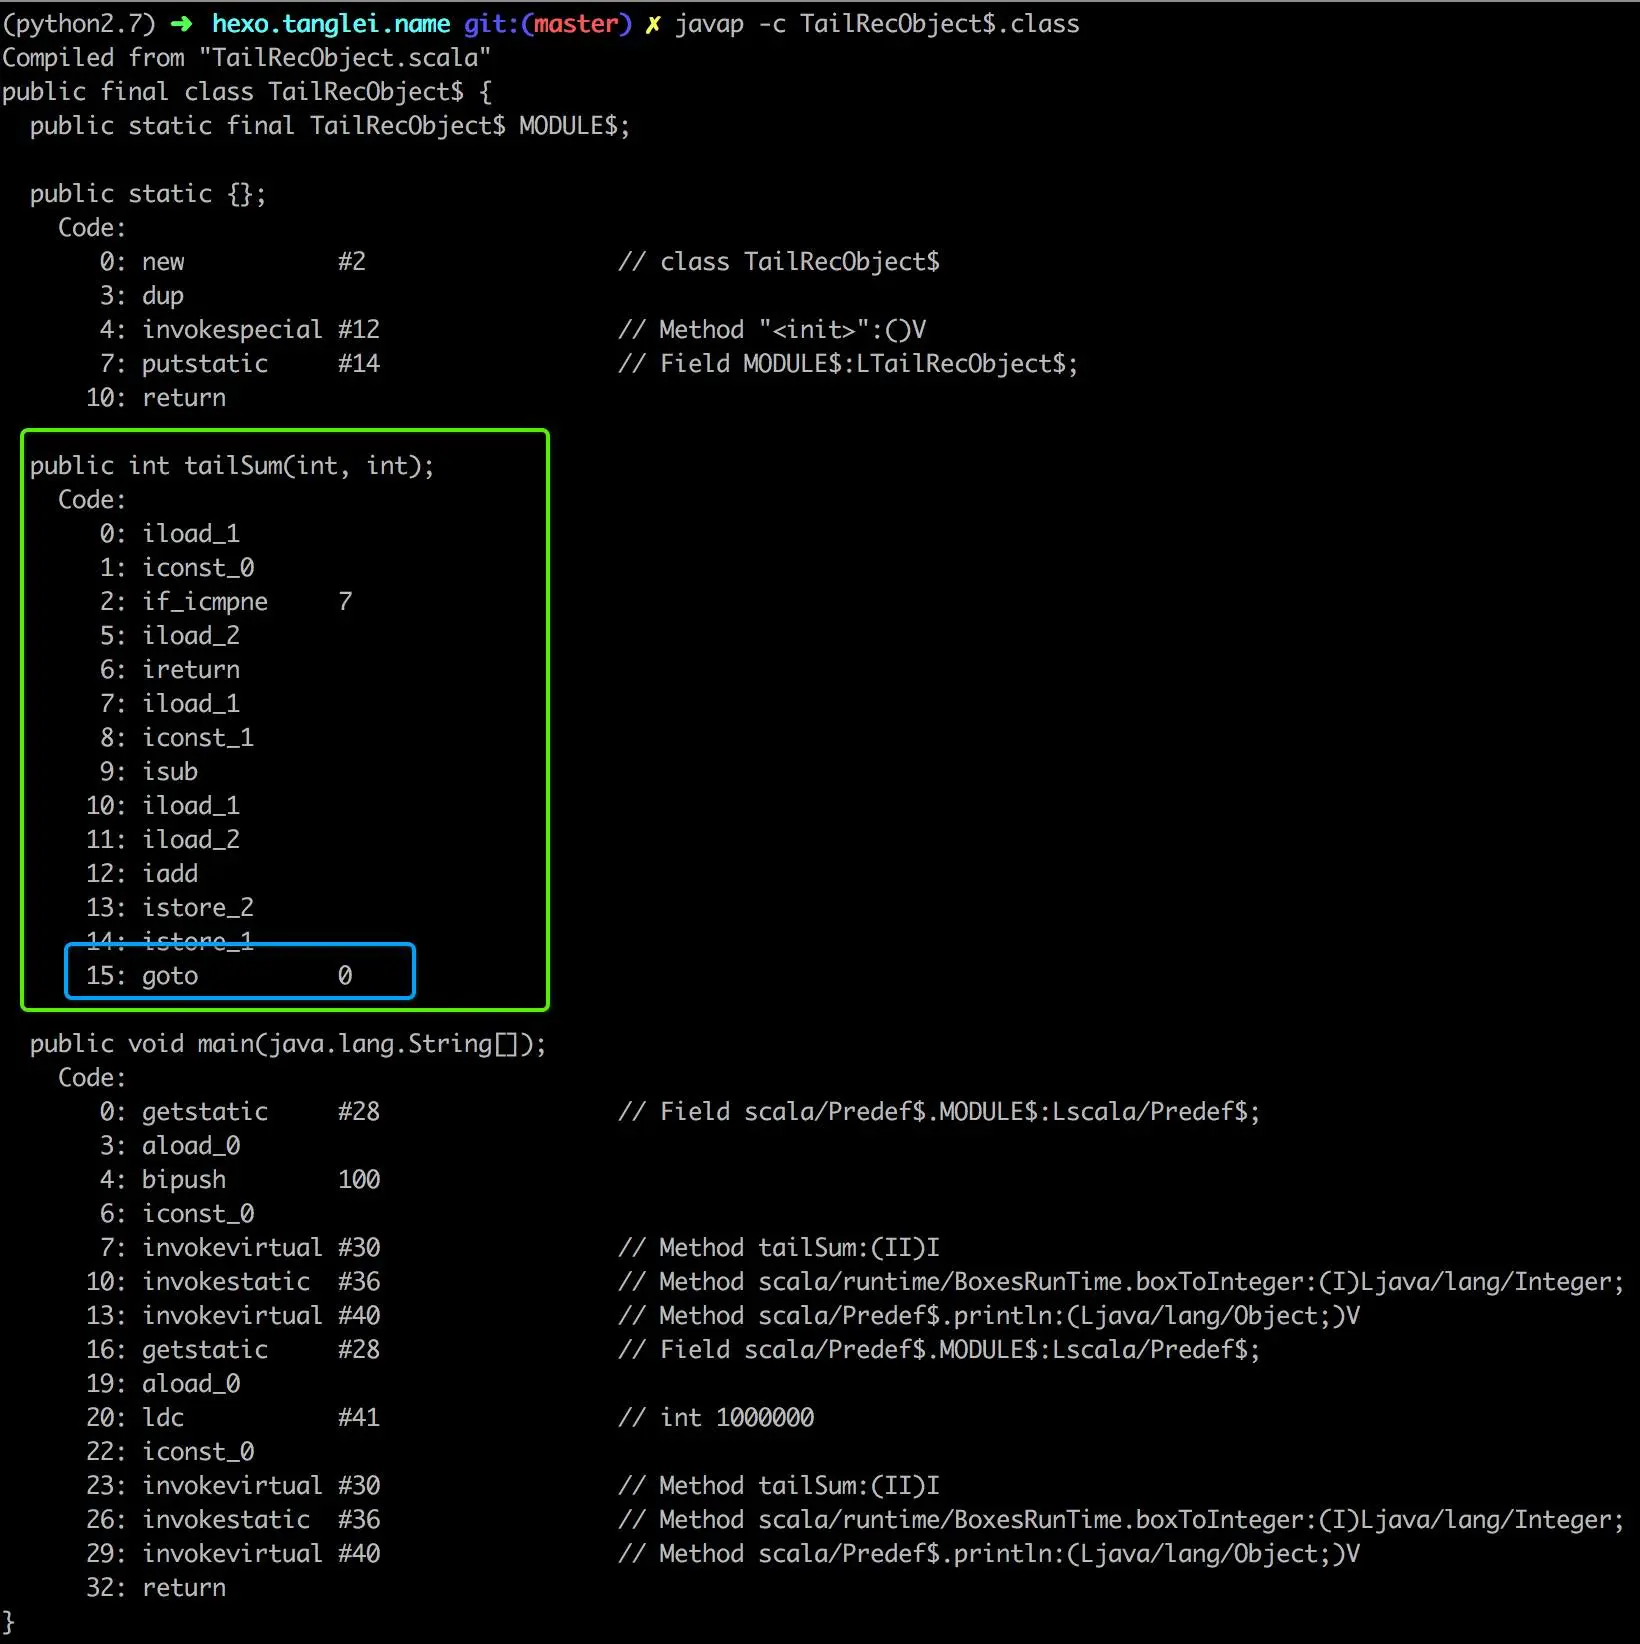Click the 'public final class TailRecObject$ {' line
The height and width of the screenshot is (1644, 1640).
coord(247,91)
